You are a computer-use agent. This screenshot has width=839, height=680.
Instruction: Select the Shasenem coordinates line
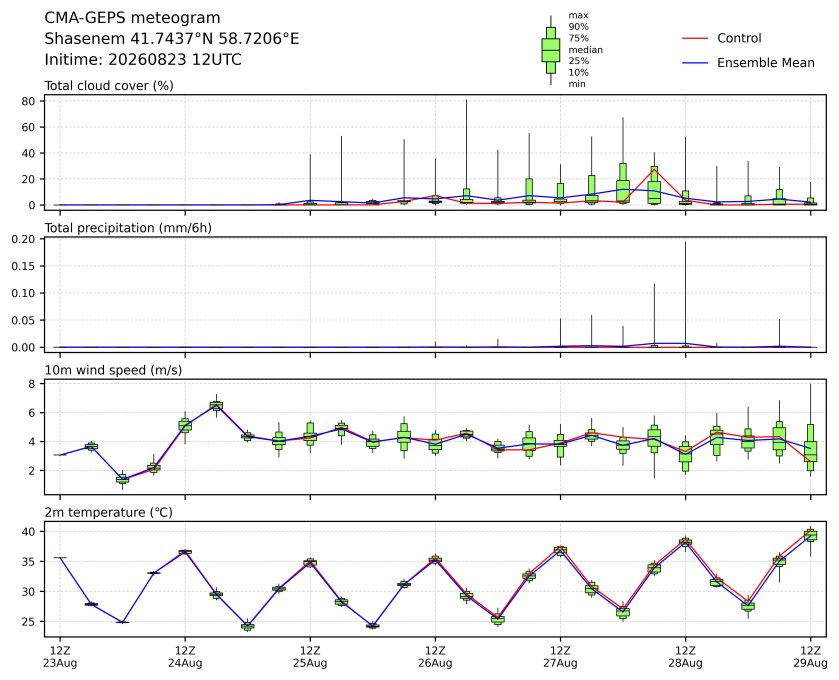tap(172, 39)
